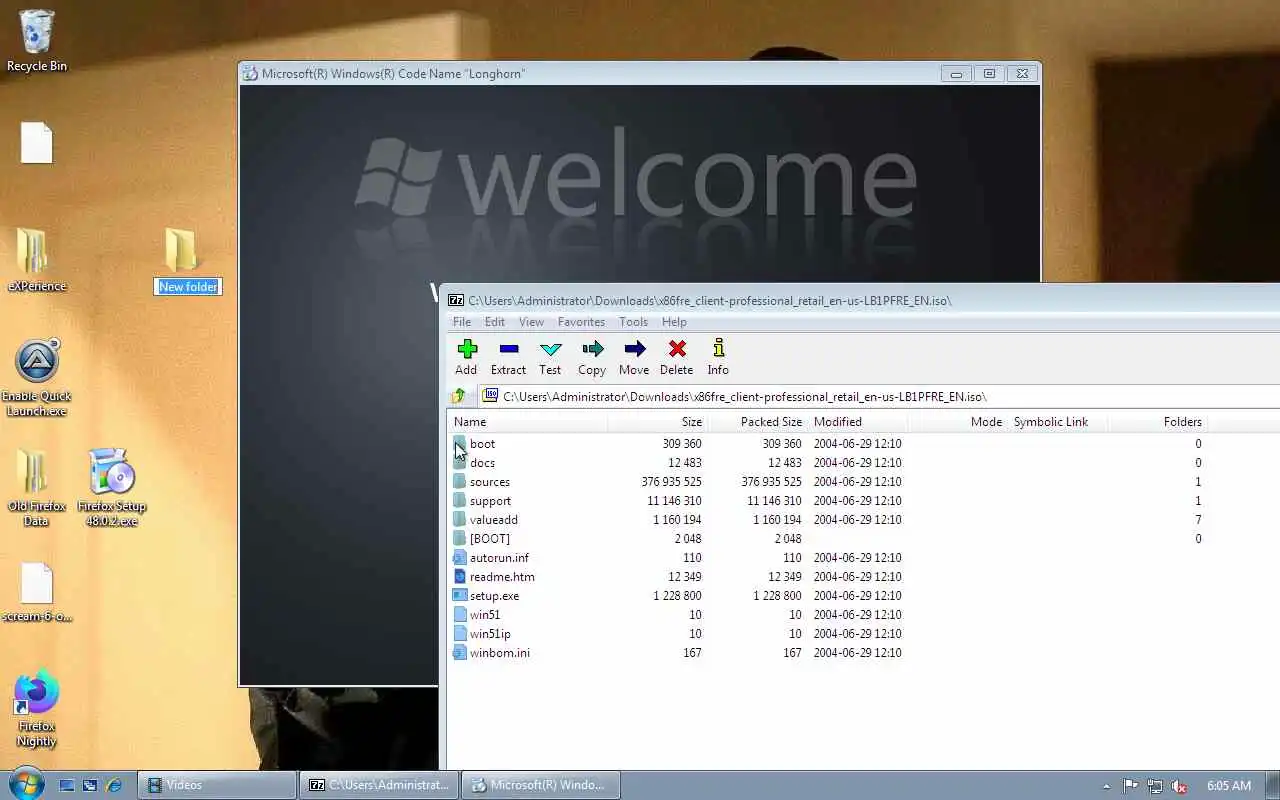Open the Windows Start orb

point(25,783)
